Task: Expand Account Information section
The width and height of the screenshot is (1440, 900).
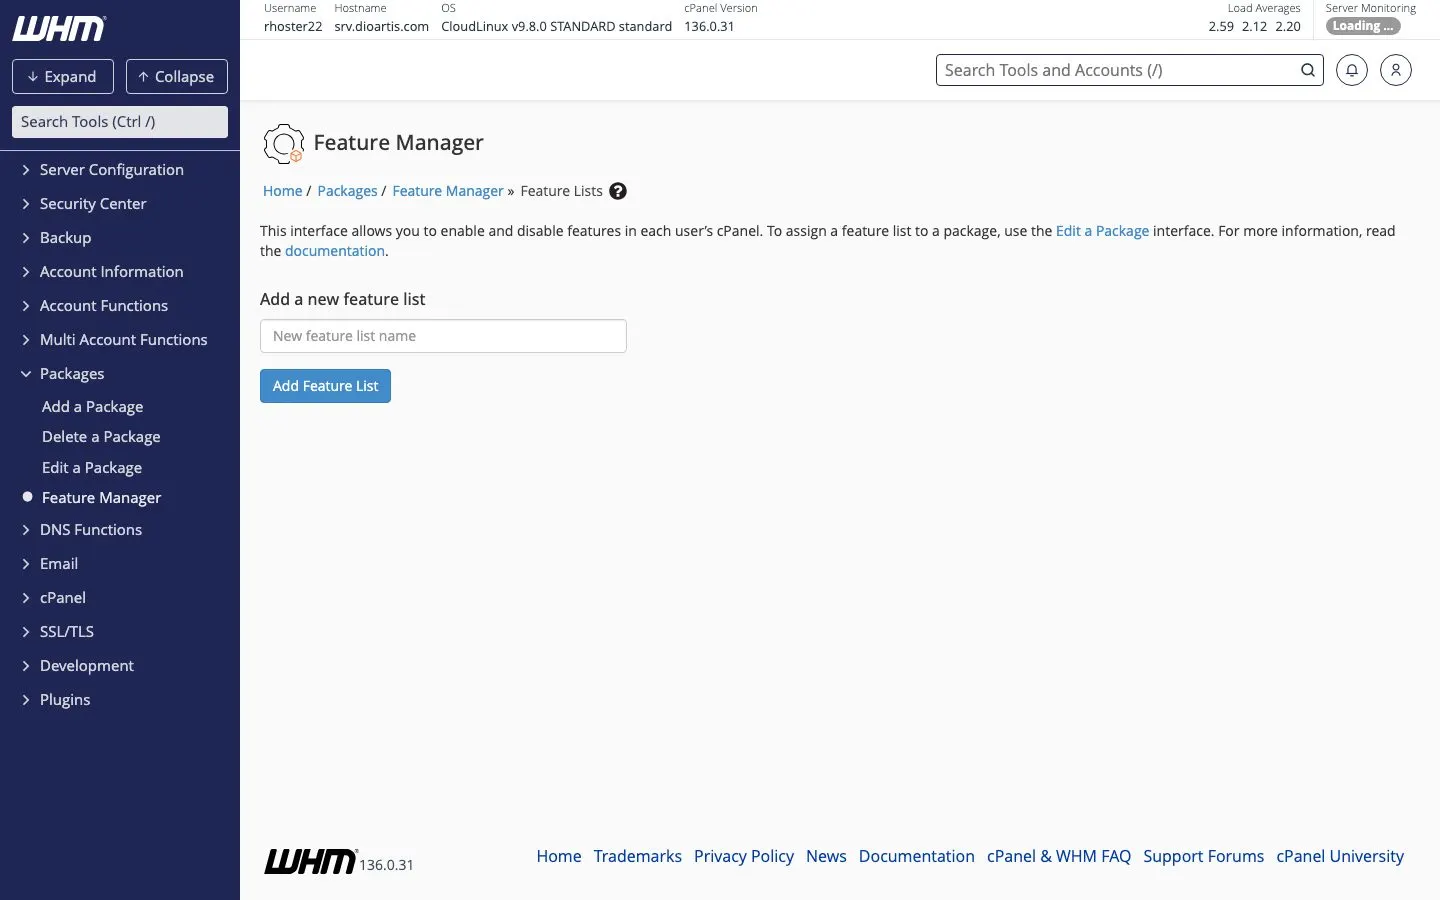Action: tap(111, 272)
